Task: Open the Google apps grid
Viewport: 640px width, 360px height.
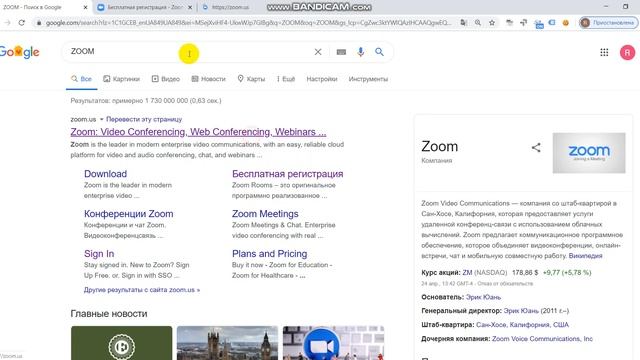Action: [x=604, y=52]
